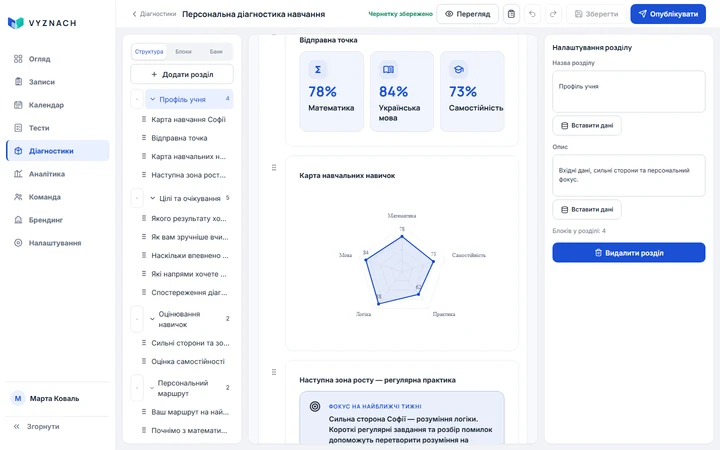Open Команда in the sidebar
720x450 pixels.
pyautogui.click(x=57, y=197)
